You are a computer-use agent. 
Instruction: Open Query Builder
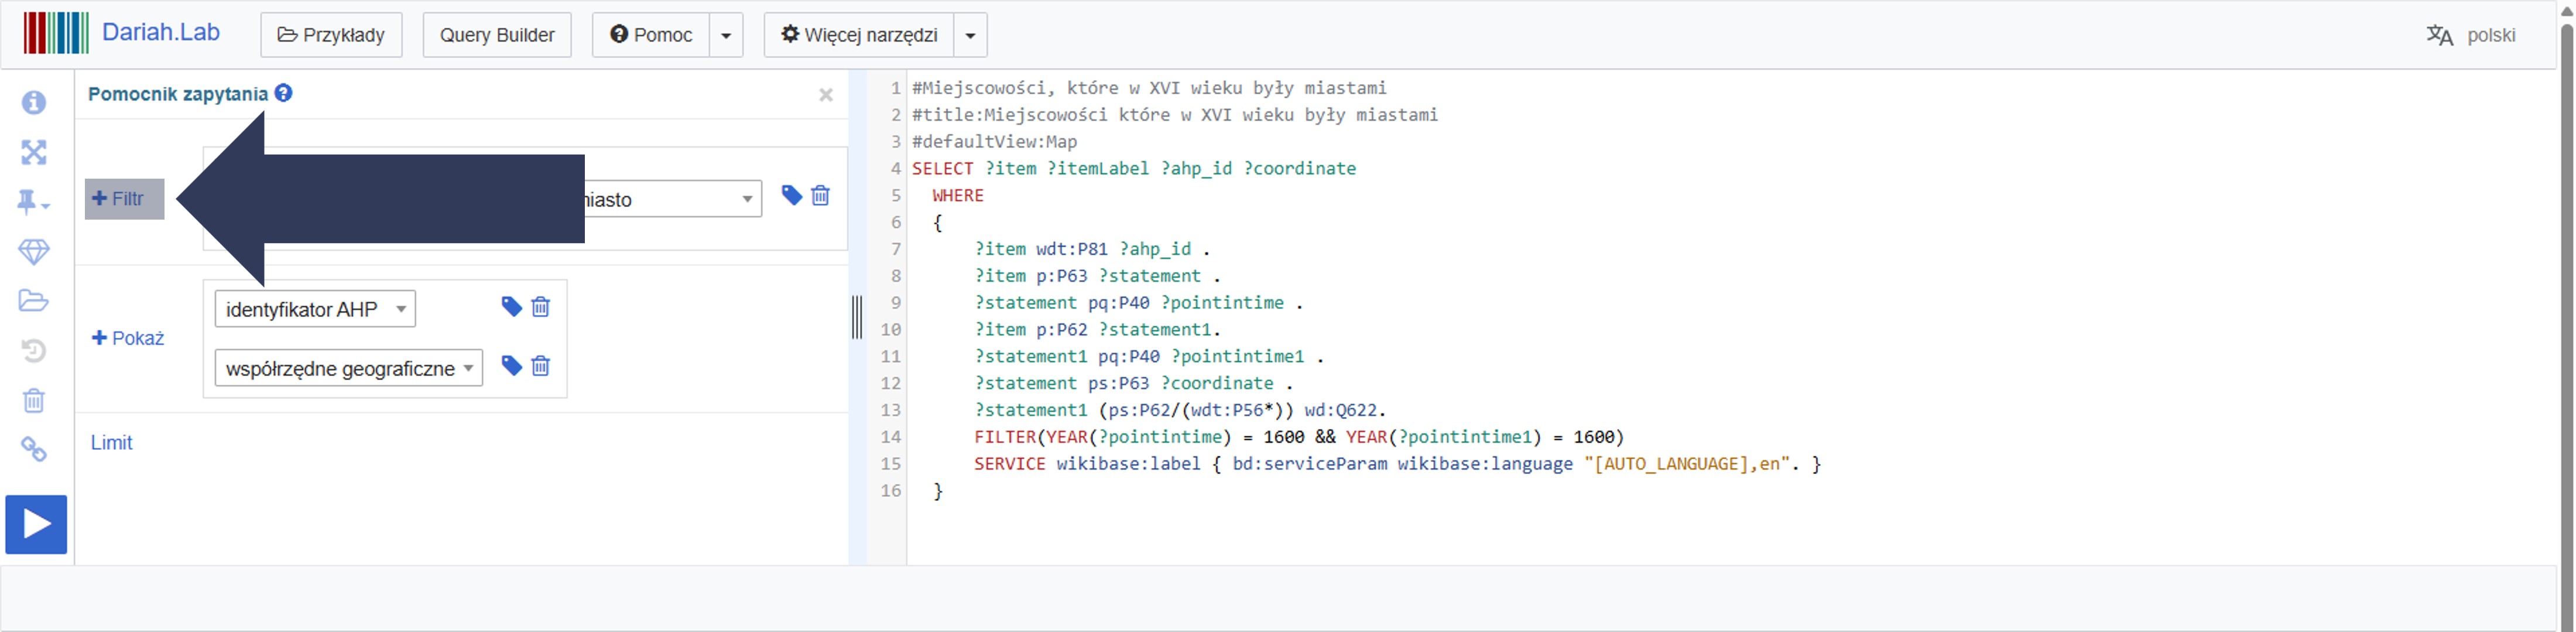coord(497,36)
